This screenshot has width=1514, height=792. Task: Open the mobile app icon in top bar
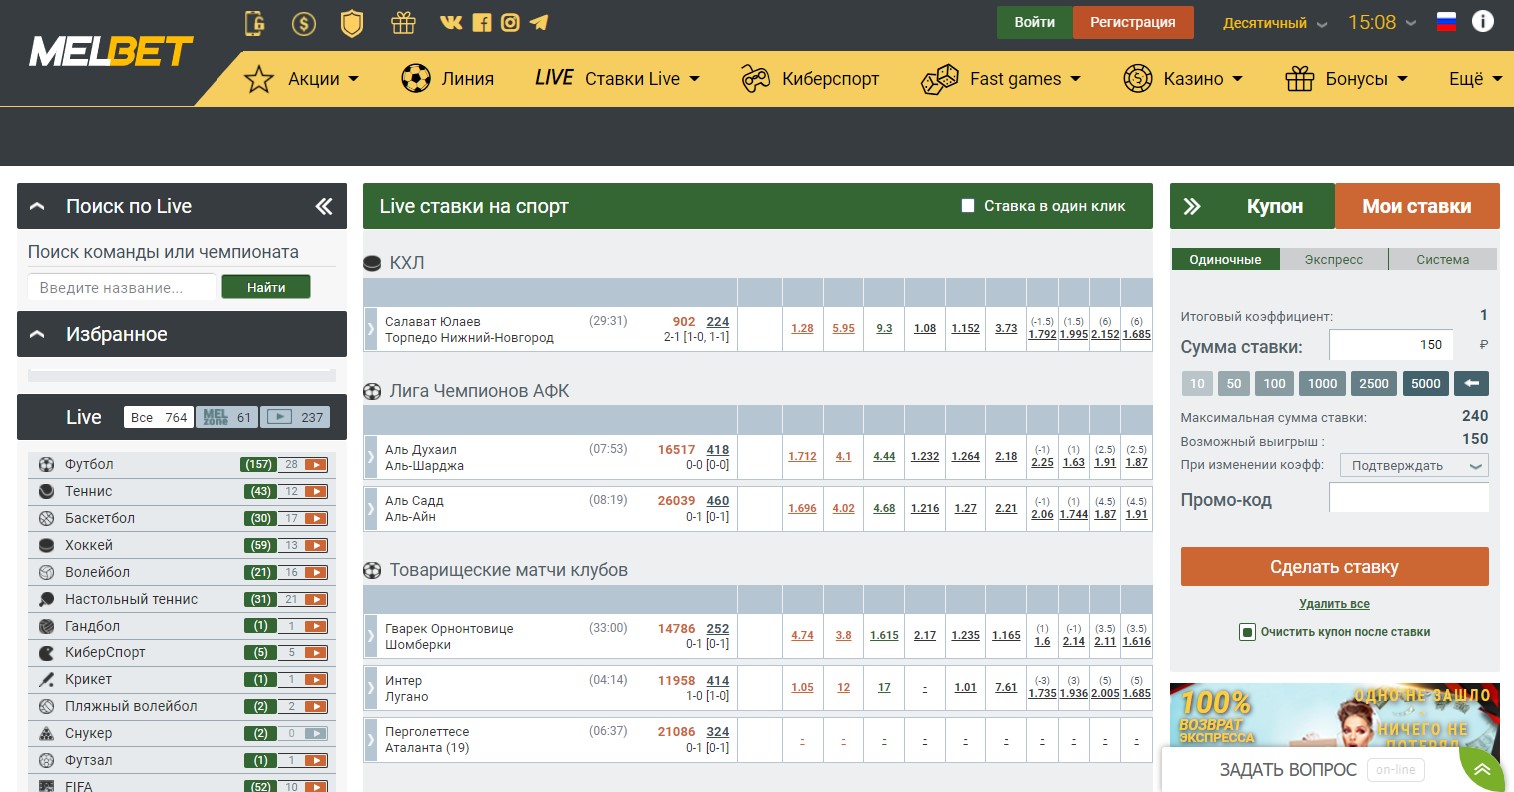[255, 22]
